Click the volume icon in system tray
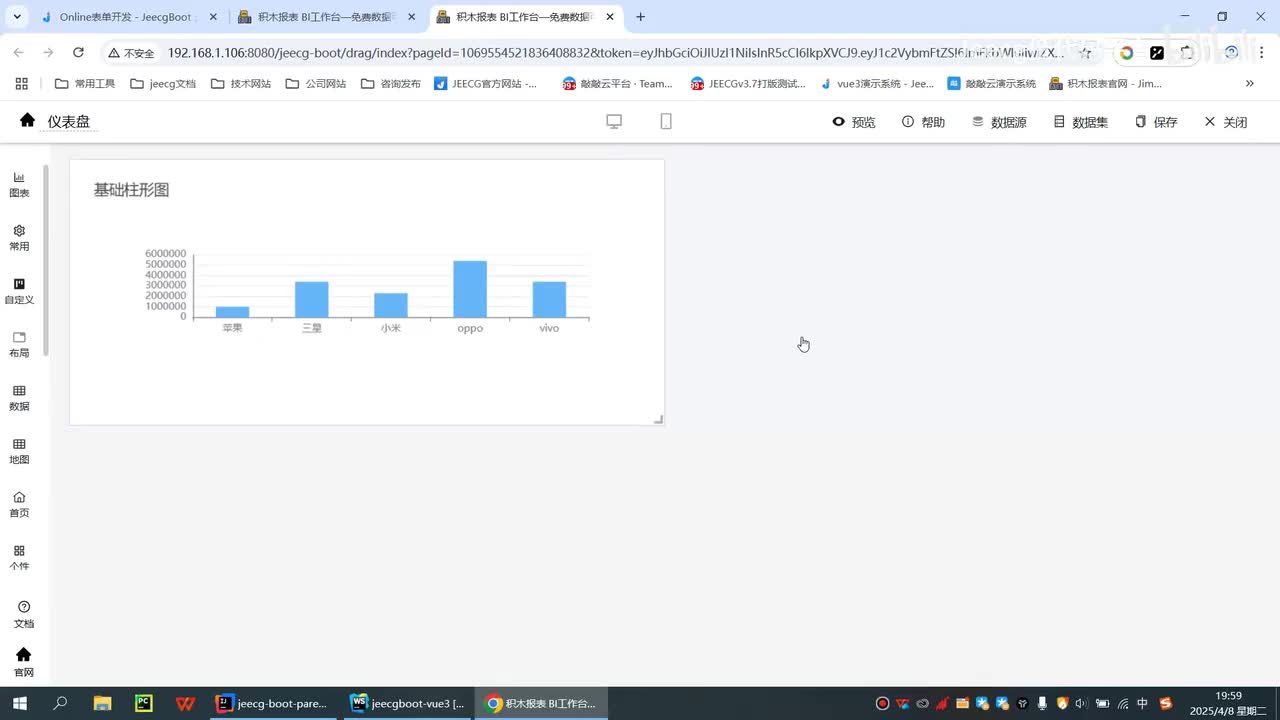This screenshot has height=720, width=1280. tap(1082, 703)
